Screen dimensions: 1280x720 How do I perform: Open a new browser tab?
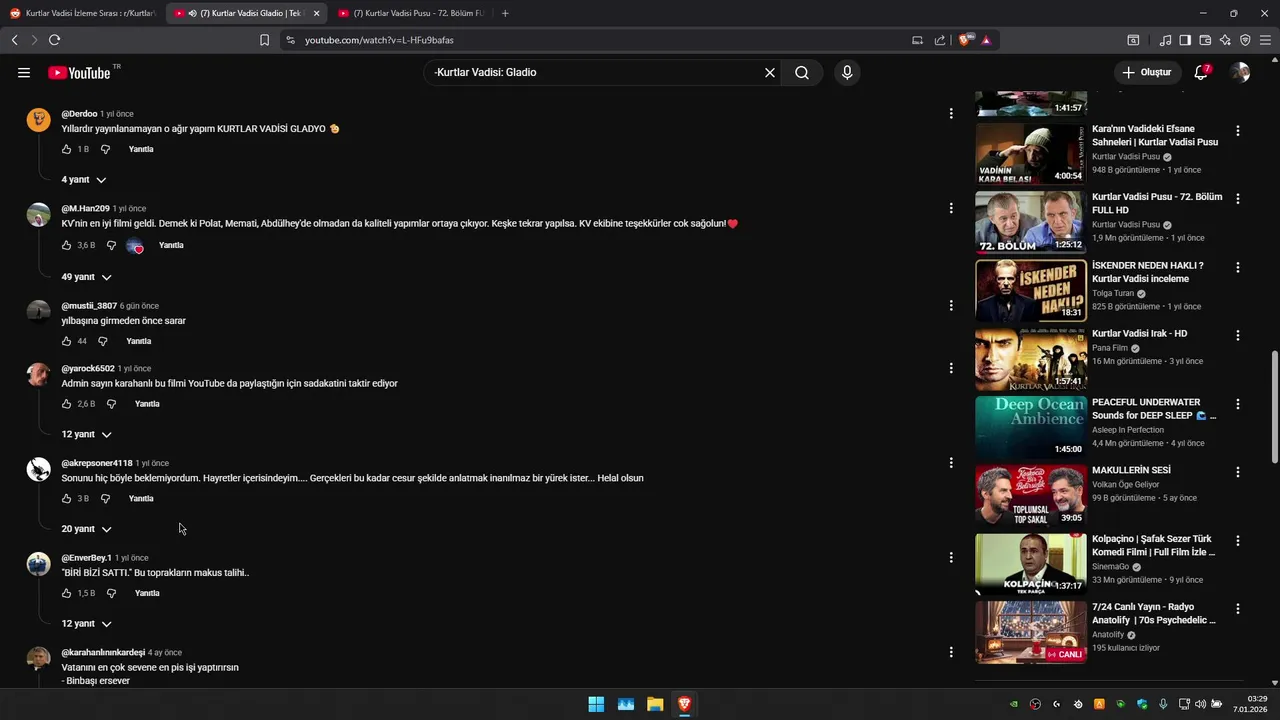[505, 13]
